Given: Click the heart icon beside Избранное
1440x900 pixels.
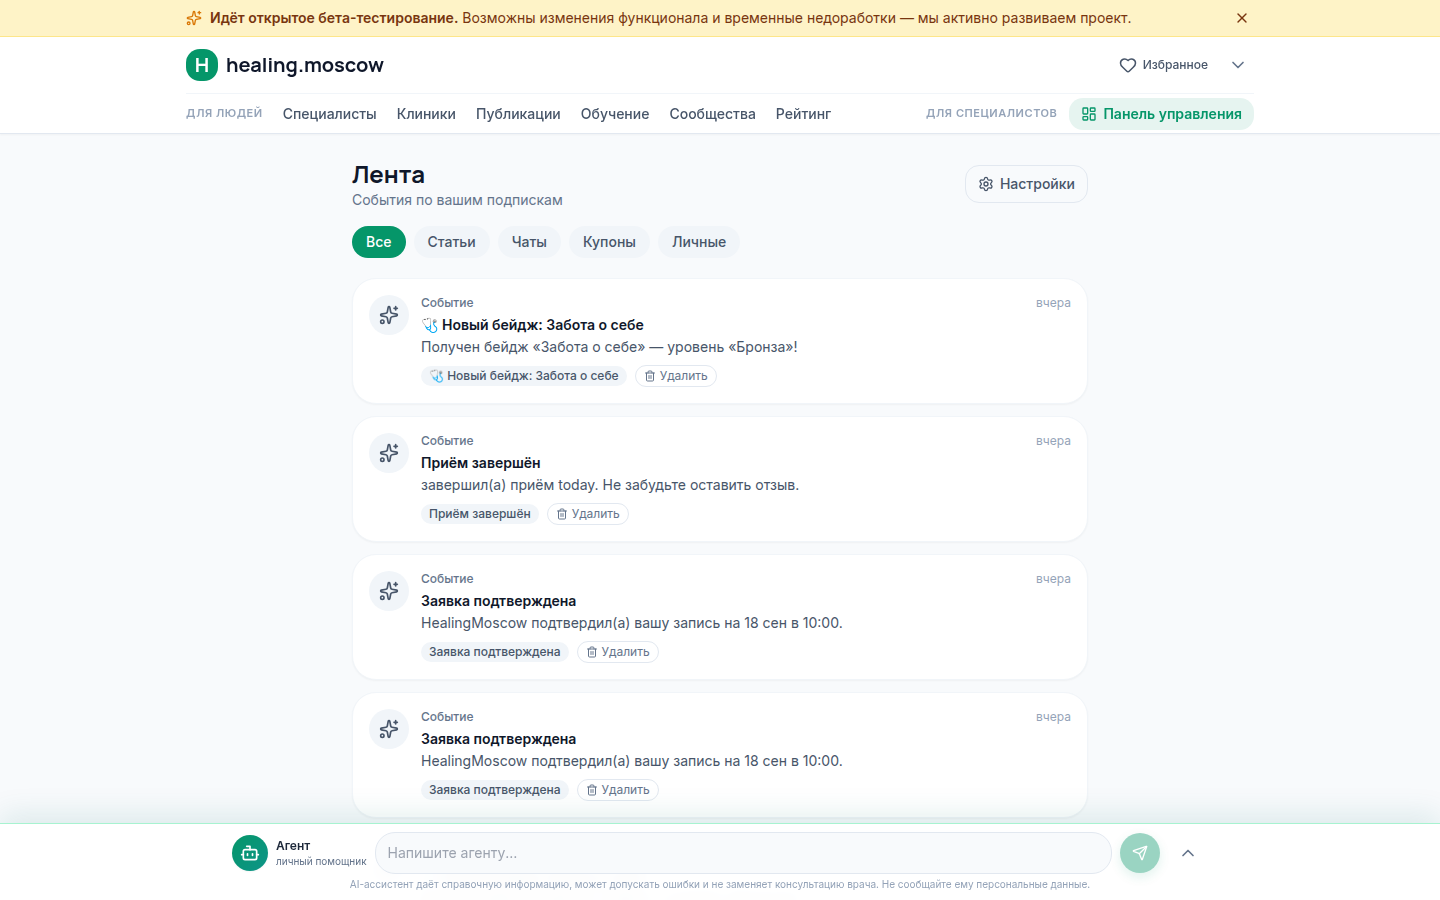Looking at the screenshot, I should point(1128,65).
